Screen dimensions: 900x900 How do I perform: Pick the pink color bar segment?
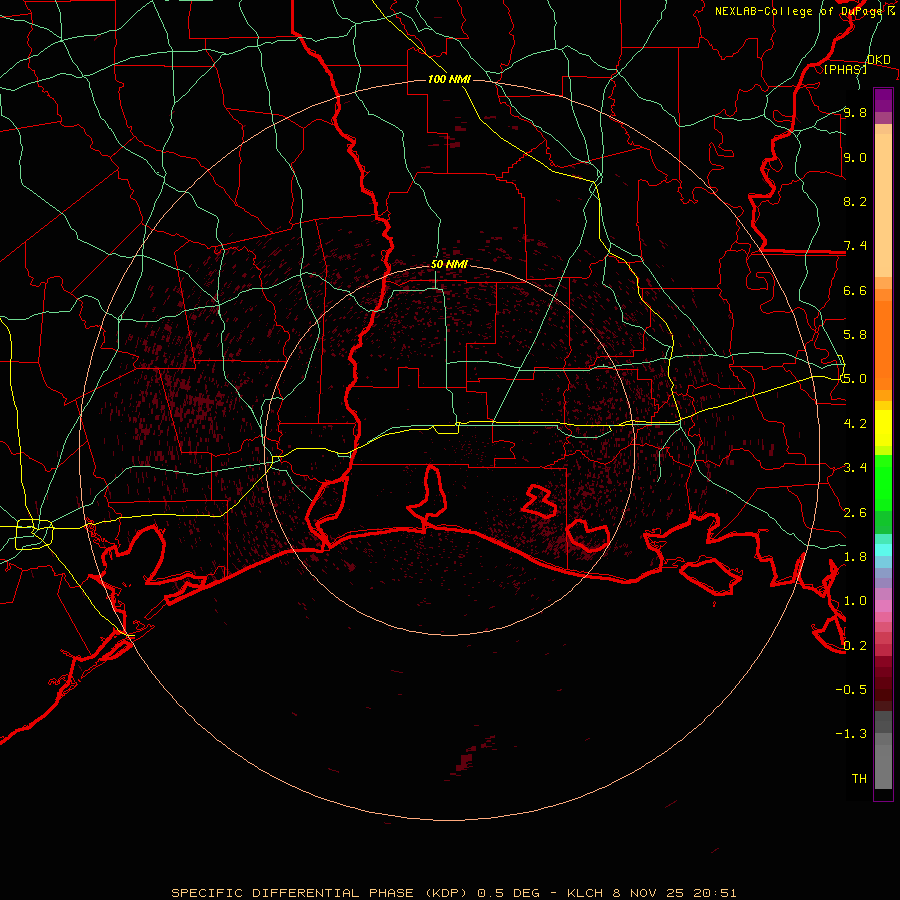pos(883,606)
